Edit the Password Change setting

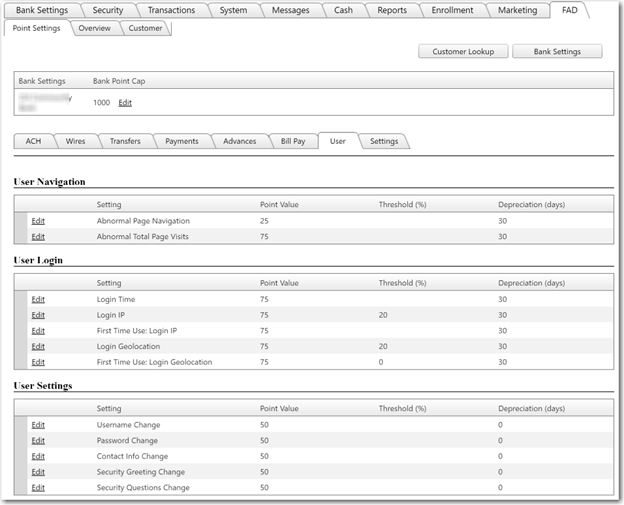(38, 440)
